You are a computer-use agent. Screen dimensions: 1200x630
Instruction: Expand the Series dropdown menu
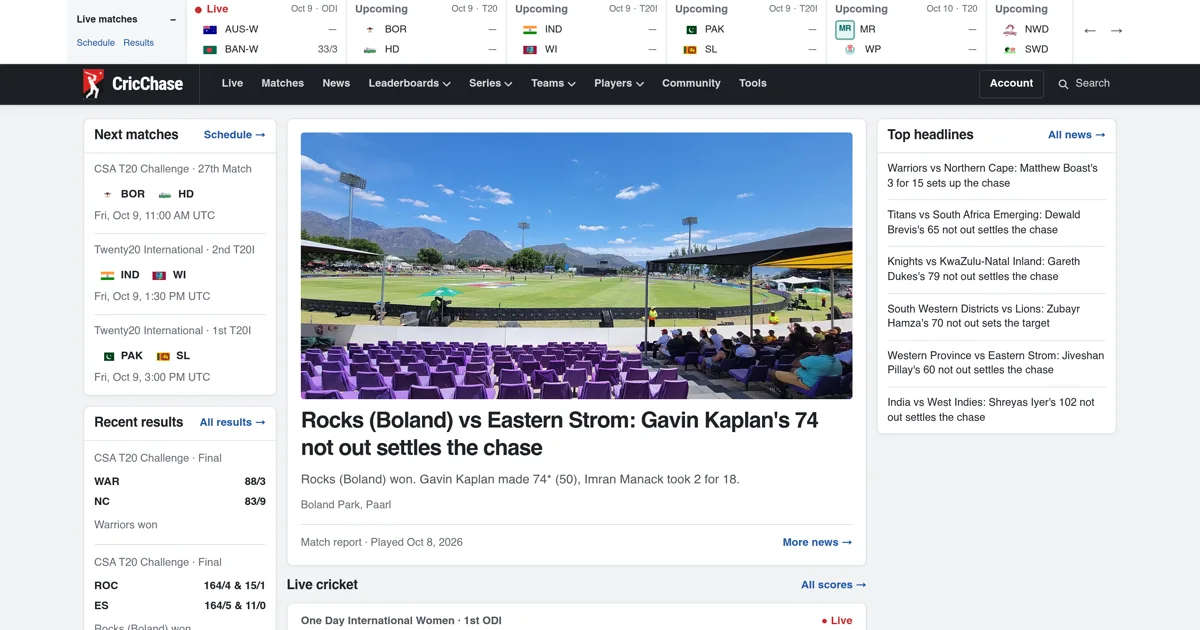click(490, 84)
